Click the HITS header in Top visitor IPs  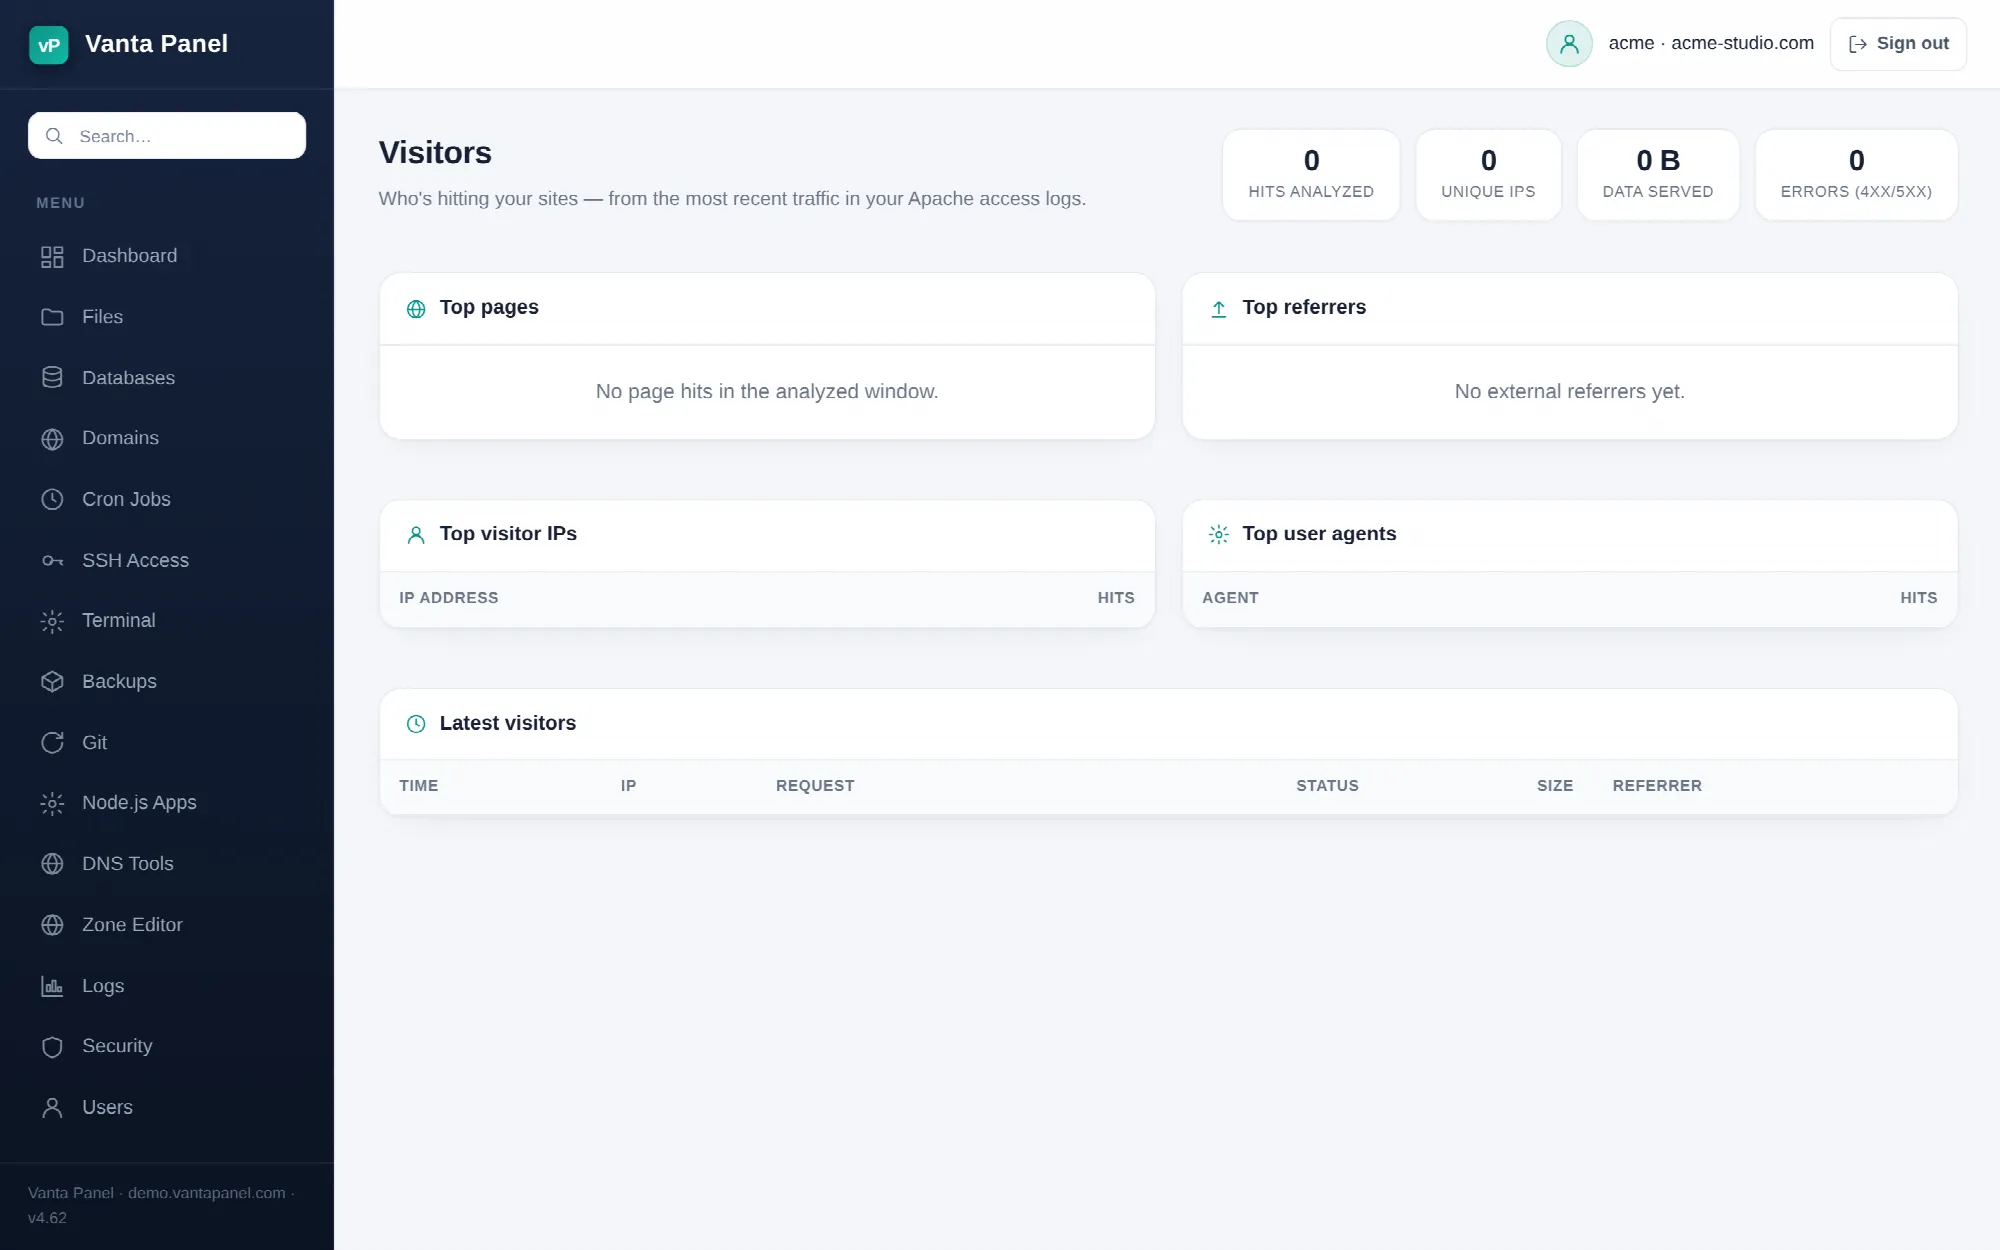point(1116,598)
